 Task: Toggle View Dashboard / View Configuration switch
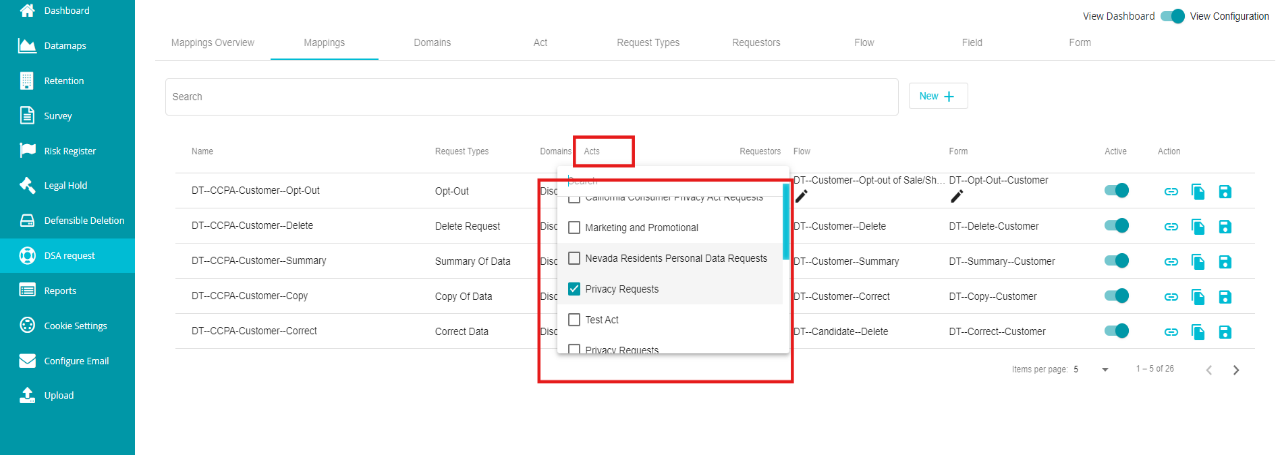1172,16
